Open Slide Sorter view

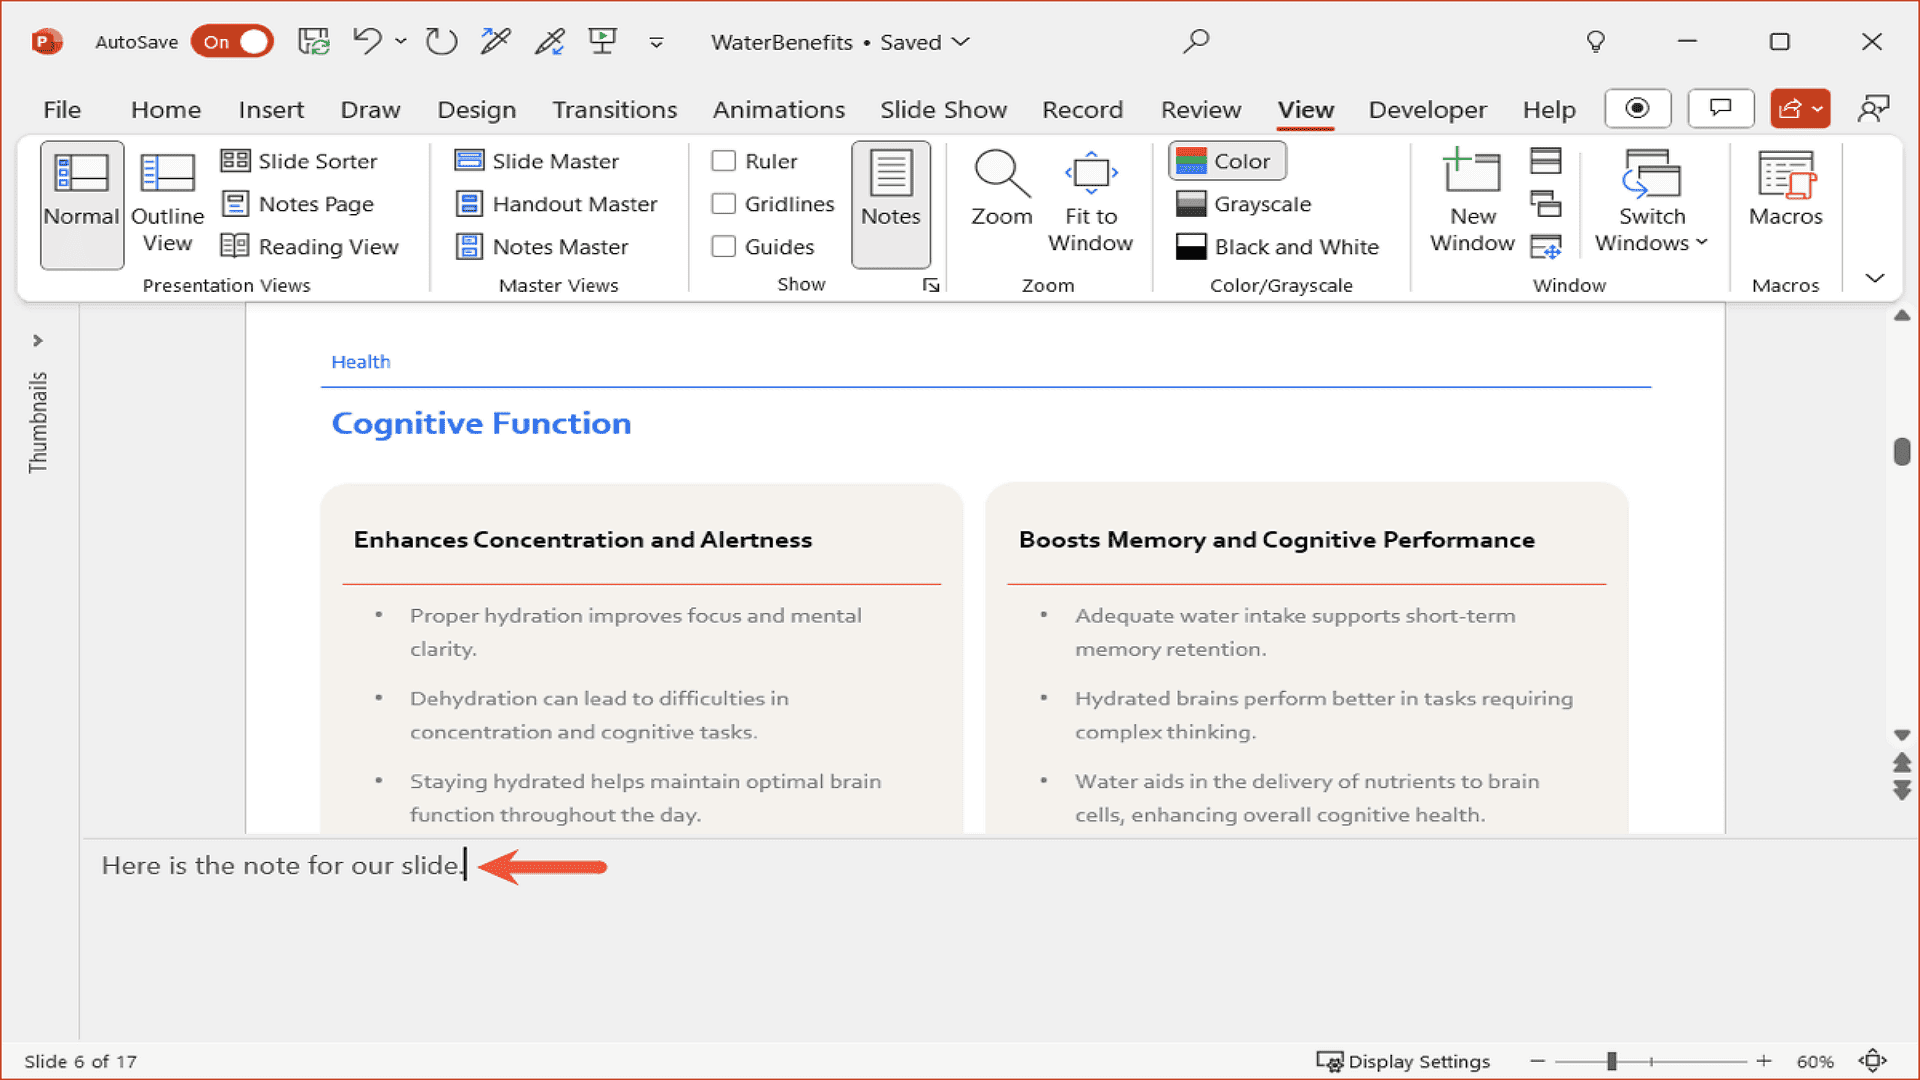[x=299, y=161]
